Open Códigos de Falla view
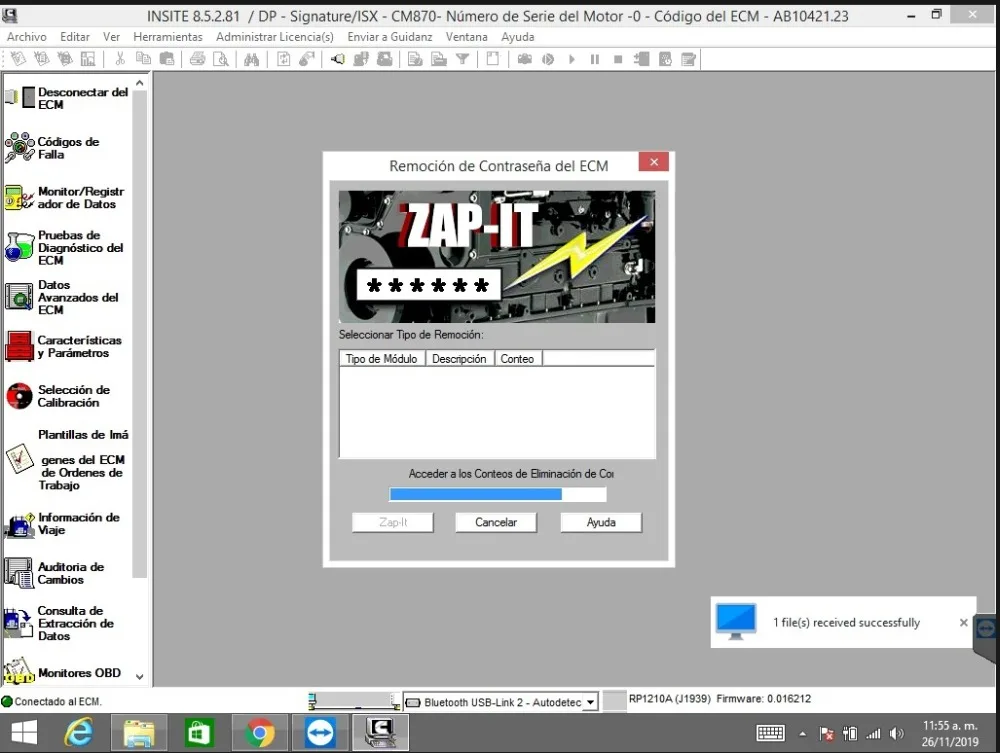 (53, 148)
